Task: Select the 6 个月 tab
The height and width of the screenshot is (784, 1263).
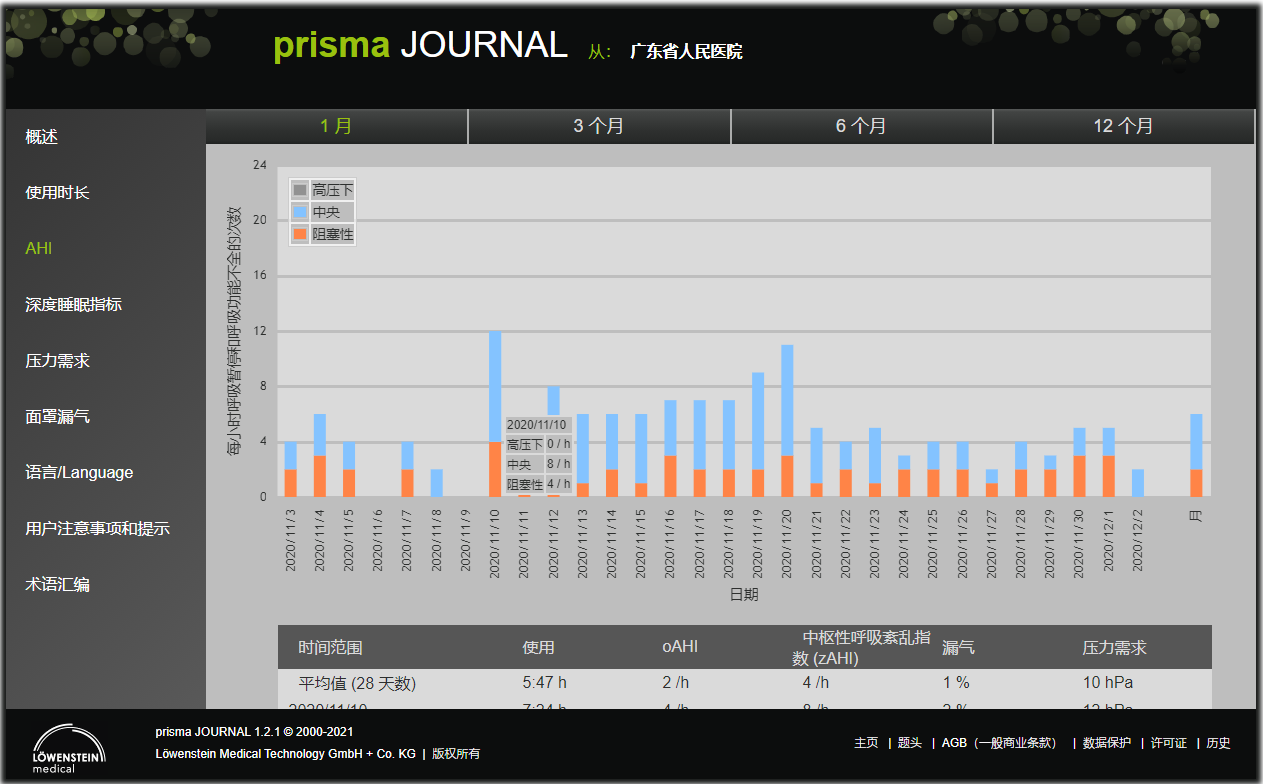Action: click(861, 126)
